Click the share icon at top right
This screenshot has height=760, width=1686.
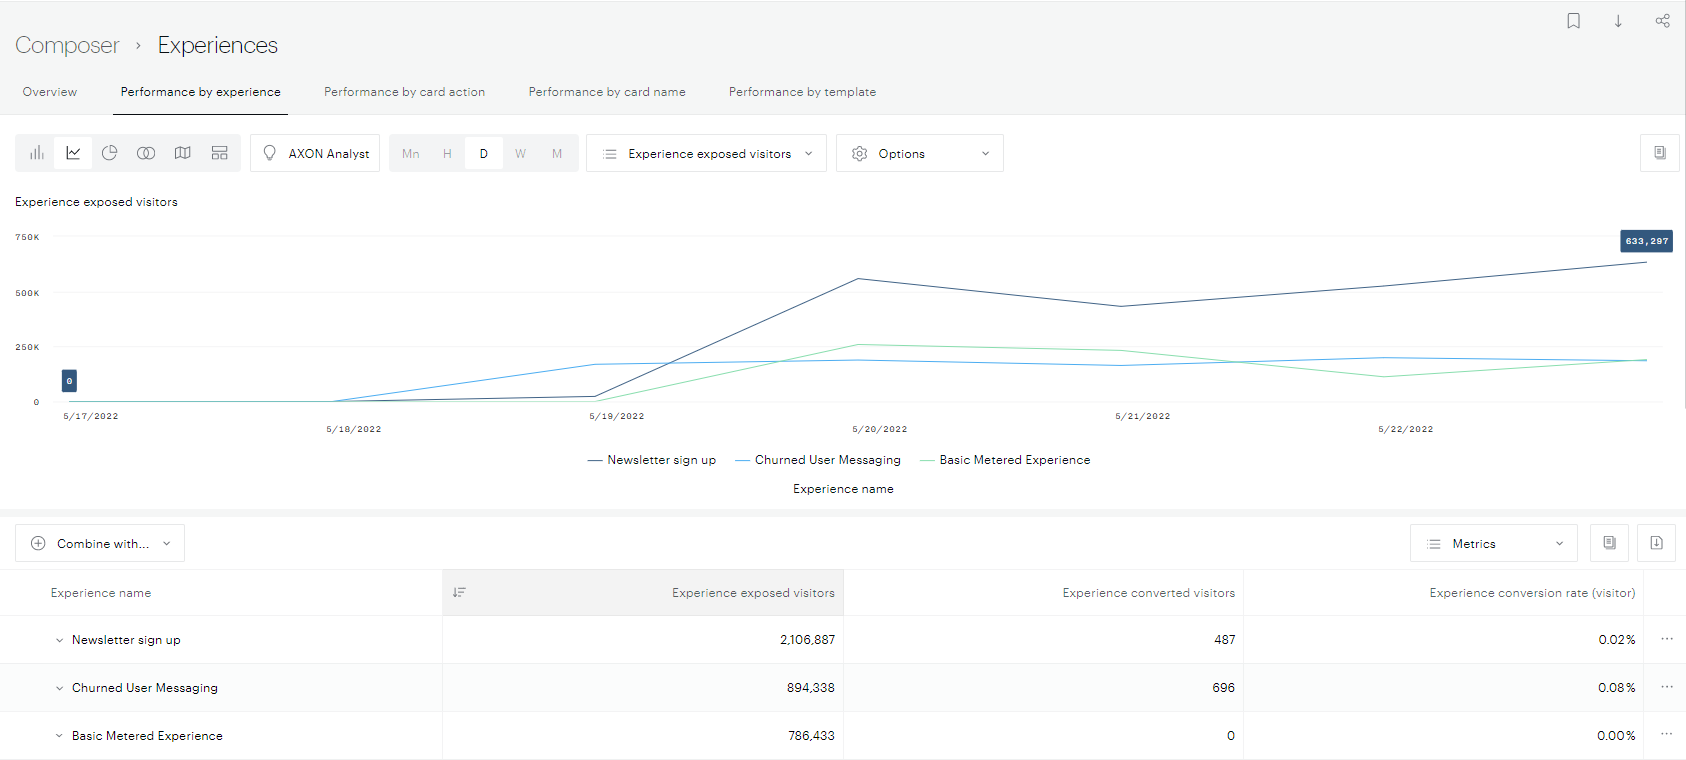[x=1662, y=21]
